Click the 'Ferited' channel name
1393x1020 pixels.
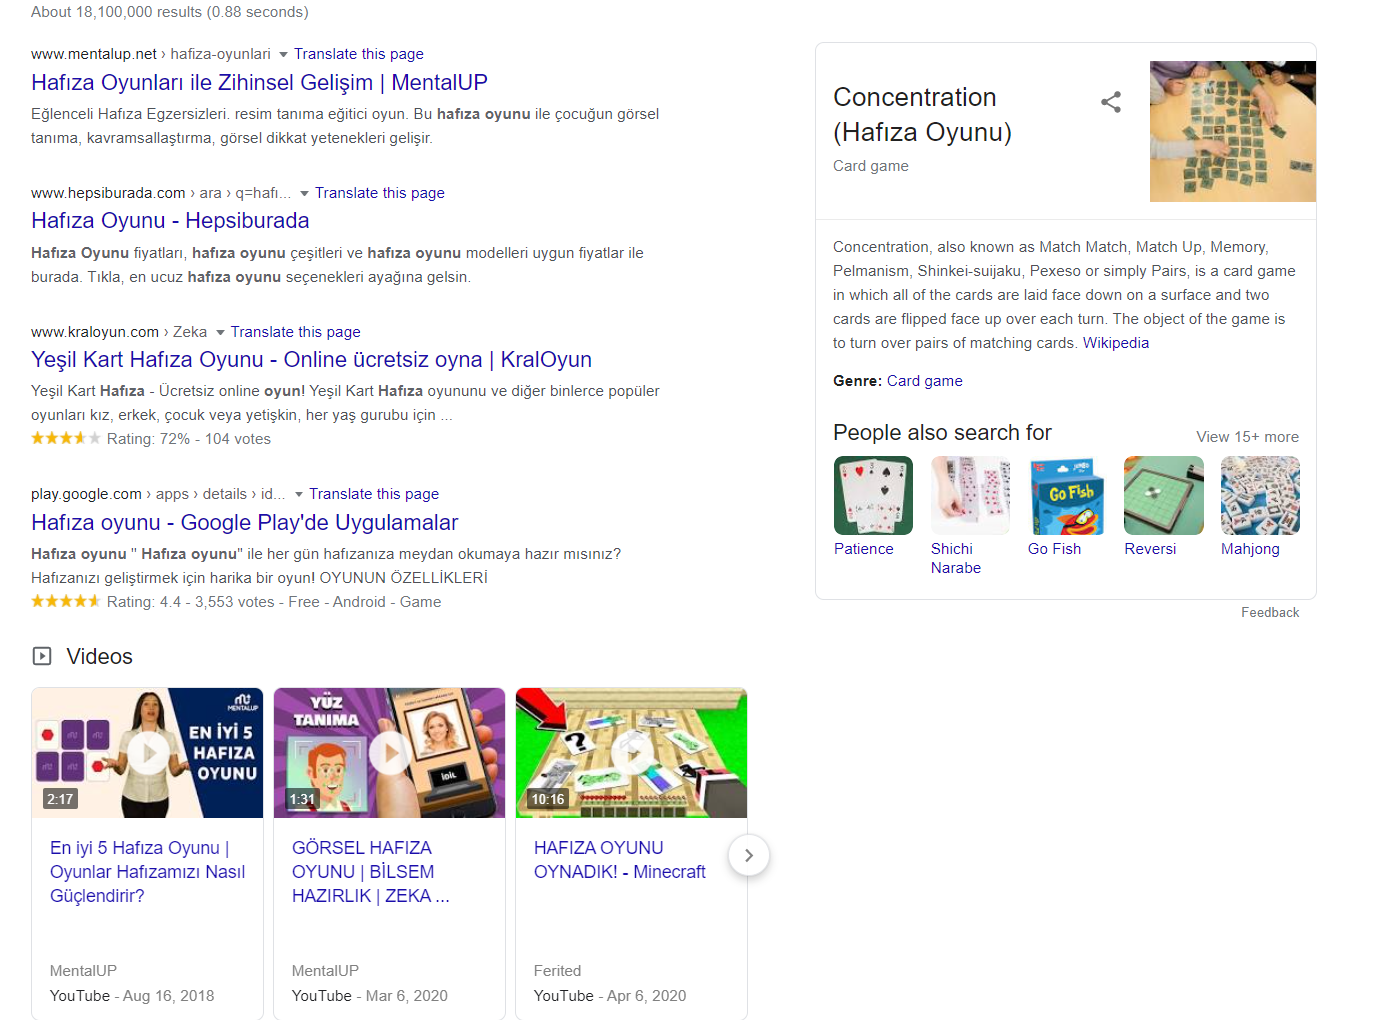tap(557, 971)
